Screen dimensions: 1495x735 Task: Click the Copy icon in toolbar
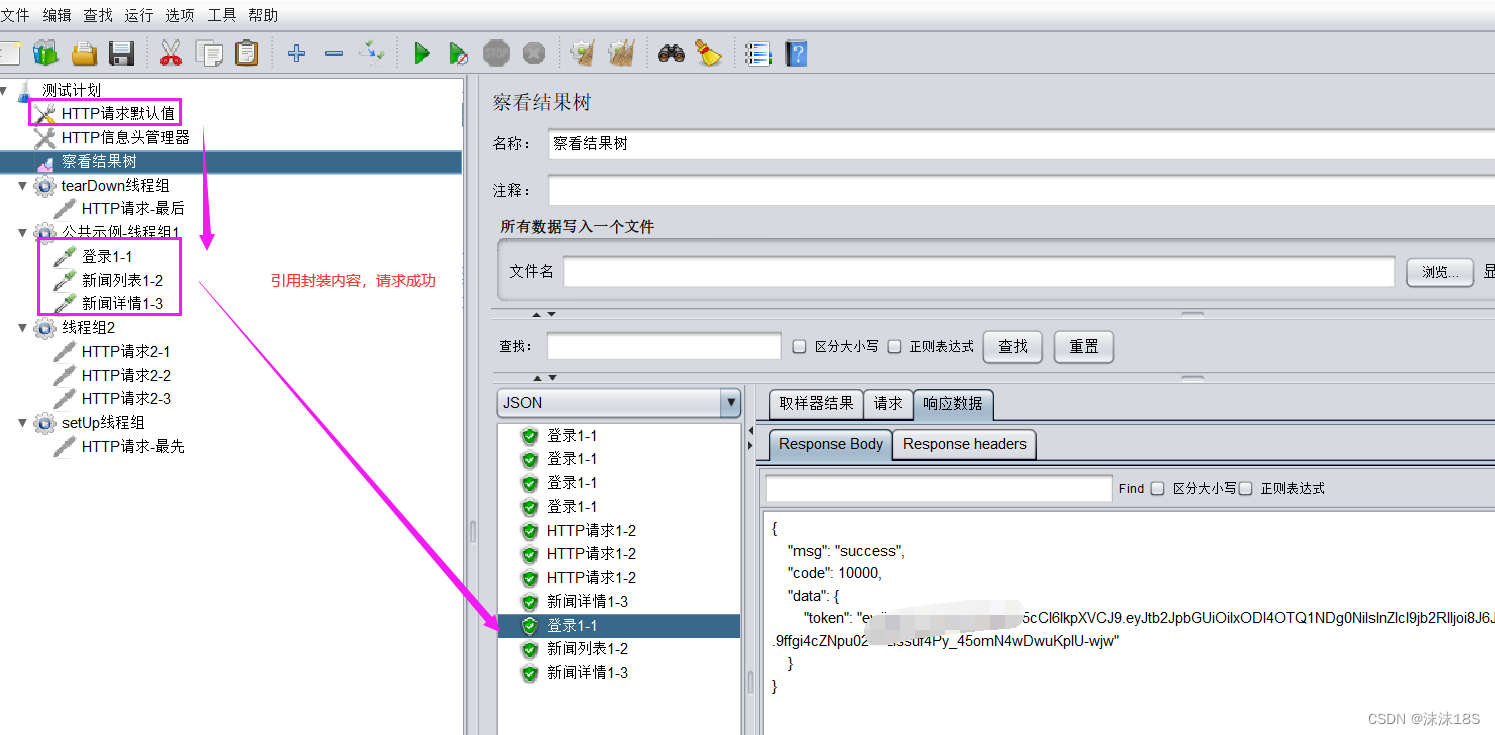[x=209, y=53]
